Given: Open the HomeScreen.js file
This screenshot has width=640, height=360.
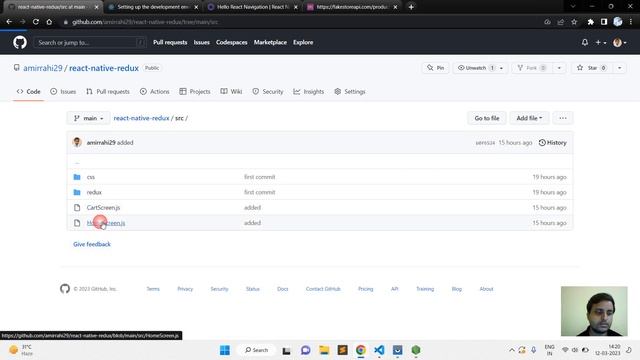Looking at the screenshot, I should point(106,223).
